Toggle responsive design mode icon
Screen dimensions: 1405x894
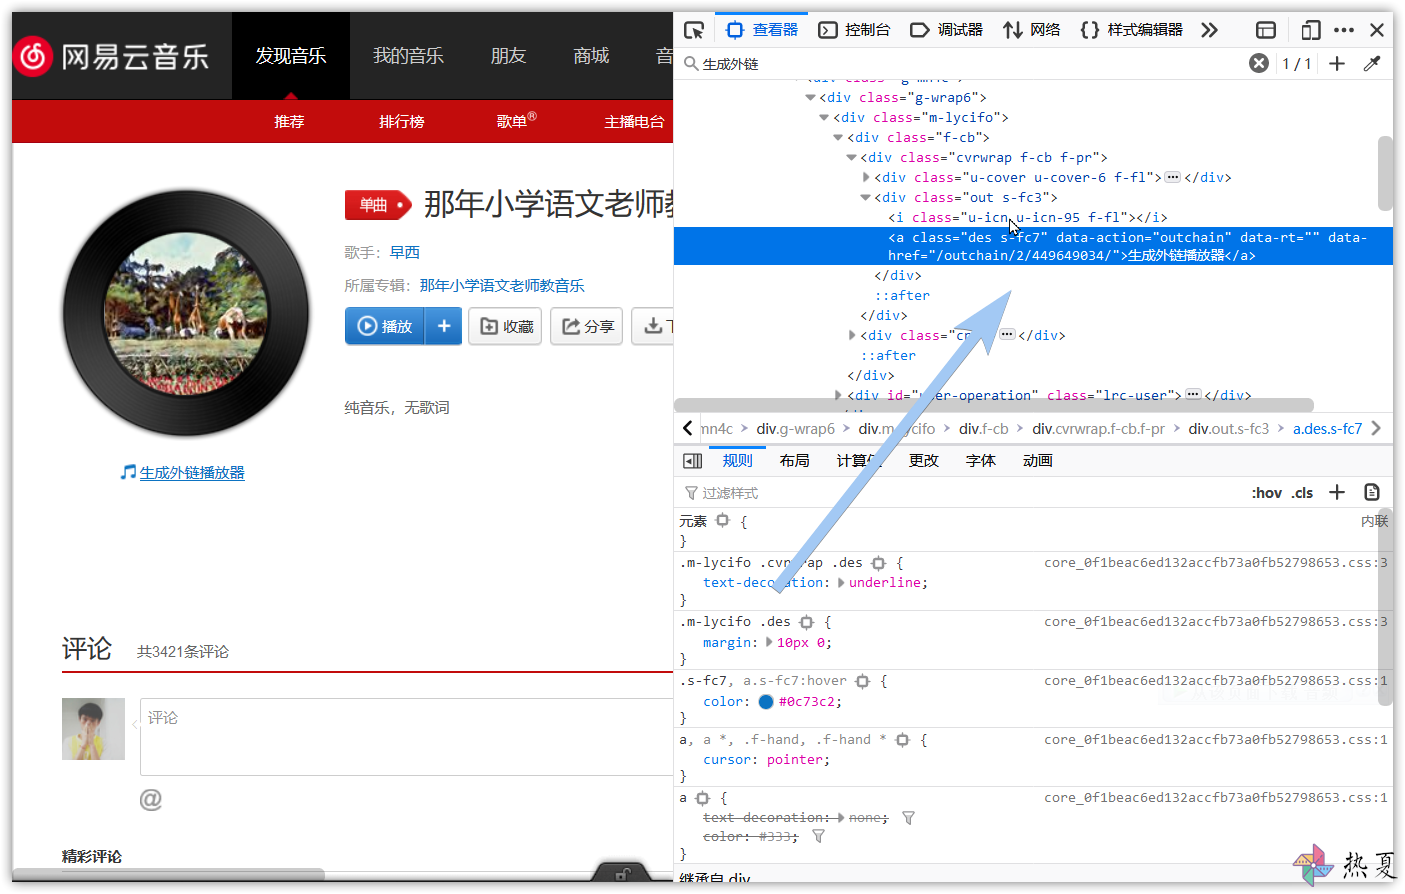[1311, 30]
